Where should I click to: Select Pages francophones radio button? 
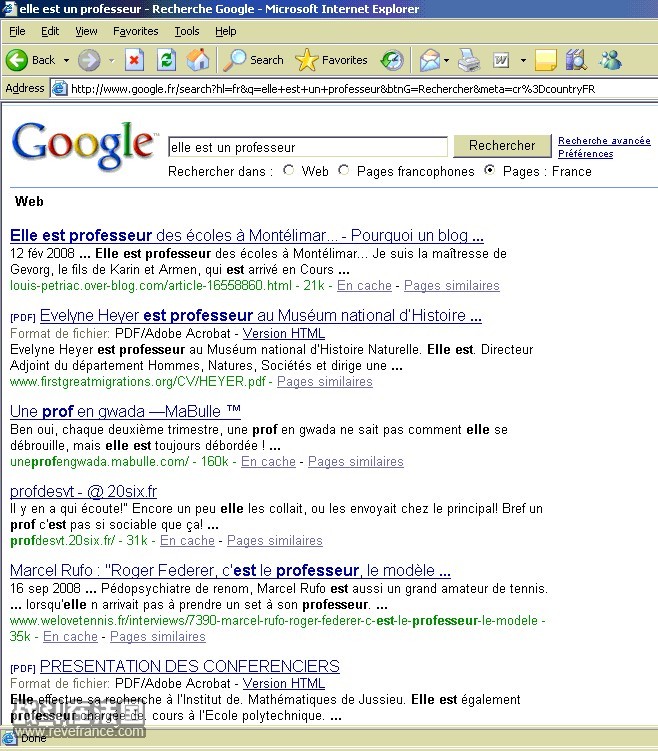(343, 170)
